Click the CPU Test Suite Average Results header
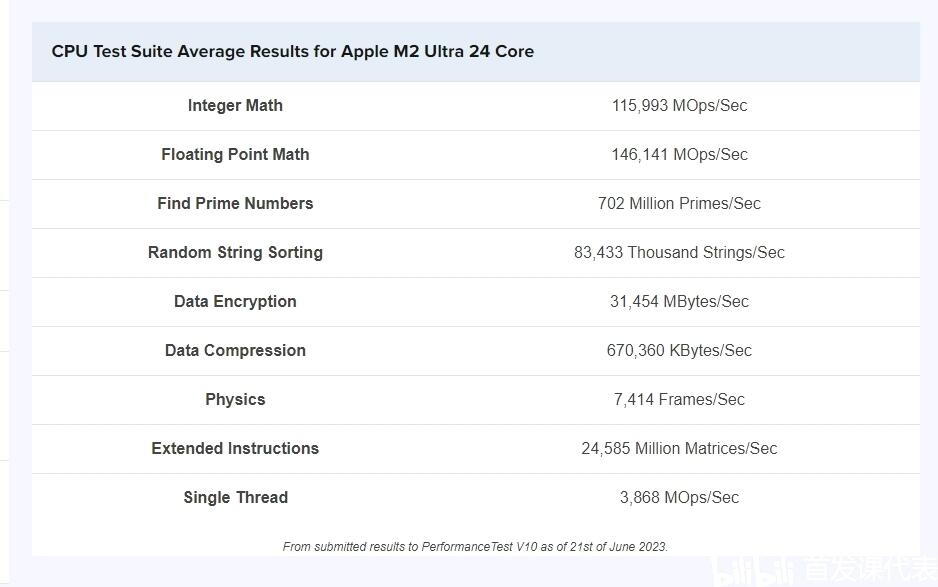 click(292, 51)
